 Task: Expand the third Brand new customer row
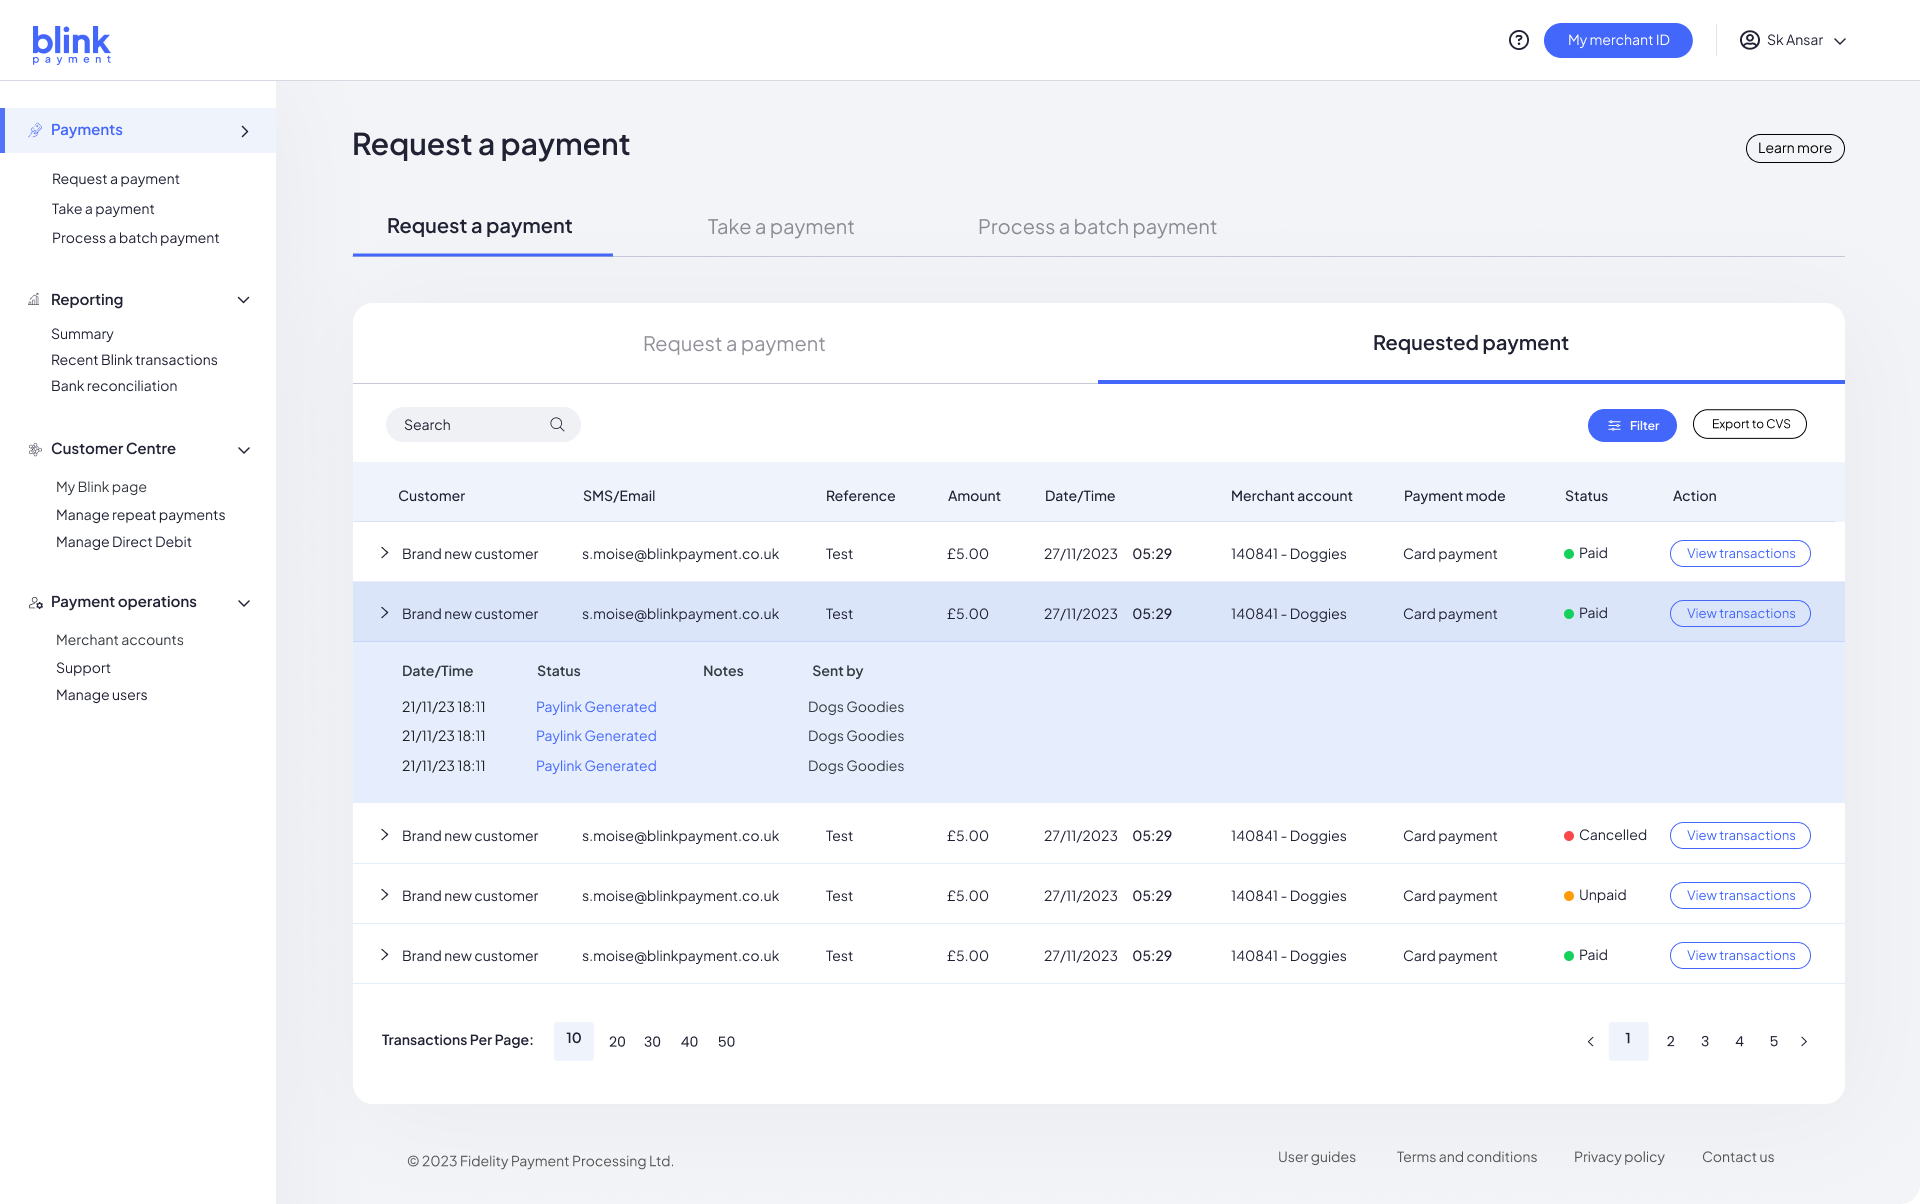386,835
